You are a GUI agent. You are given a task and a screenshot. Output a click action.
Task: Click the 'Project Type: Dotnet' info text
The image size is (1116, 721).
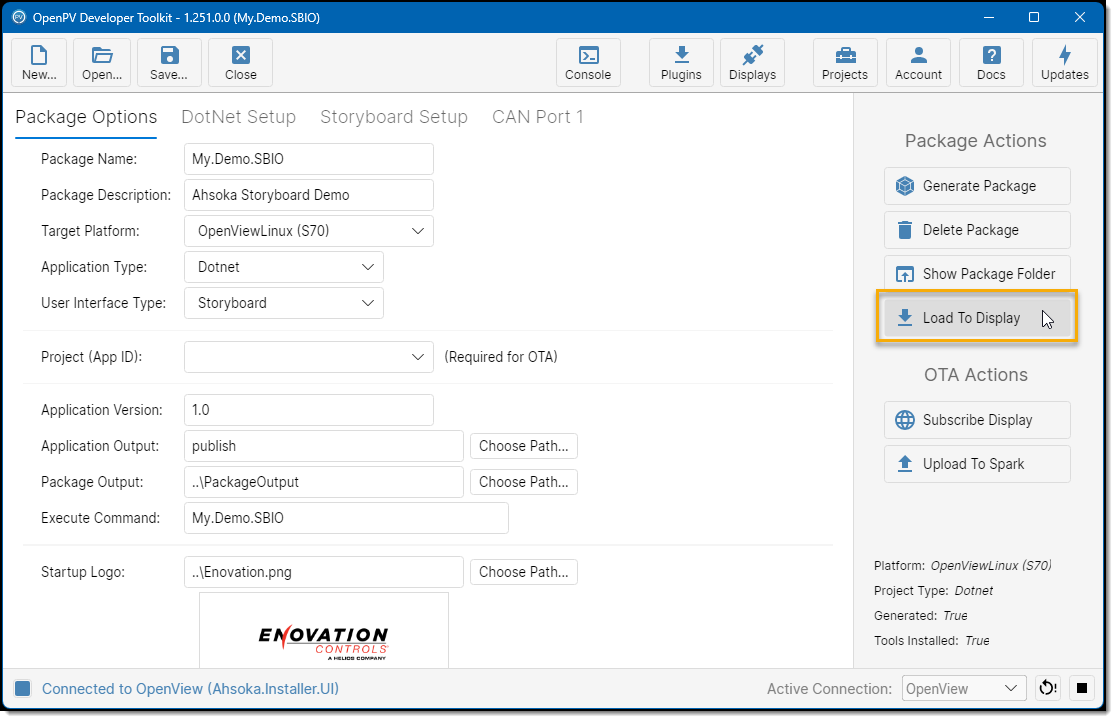tap(933, 591)
